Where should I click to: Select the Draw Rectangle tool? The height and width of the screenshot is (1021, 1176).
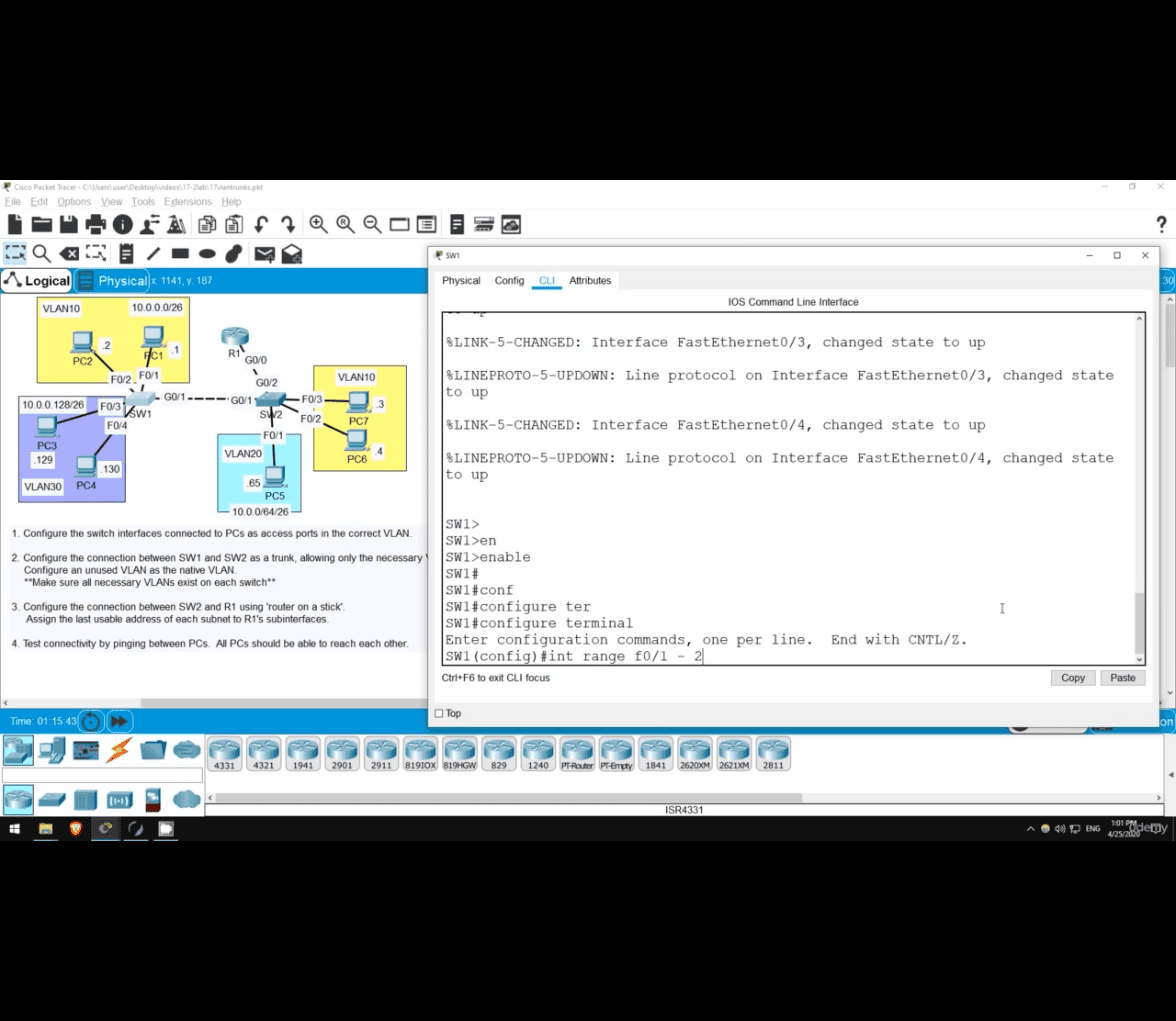(x=180, y=254)
